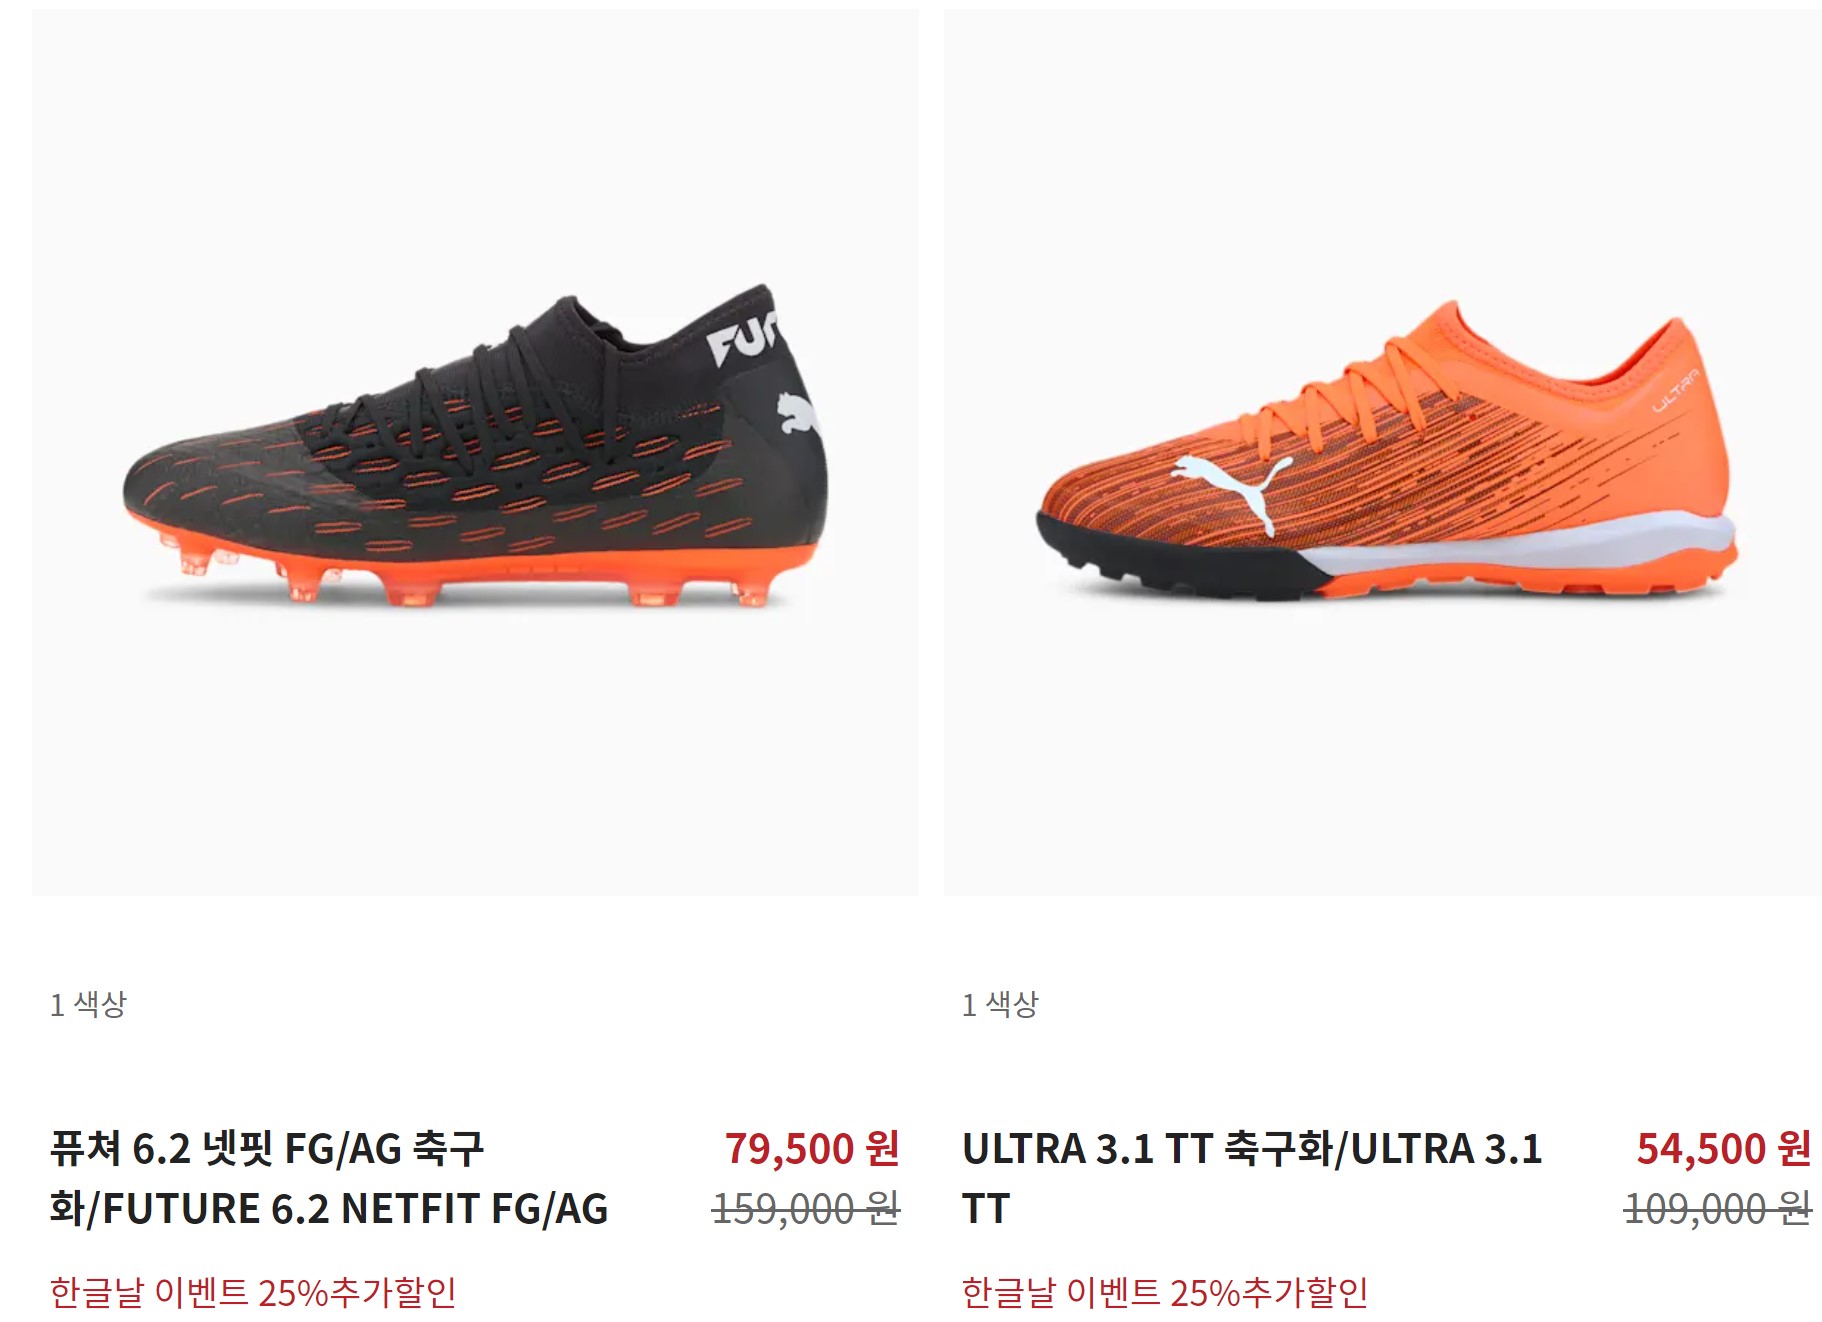Click the 1 색상 label under the black boot
Screen dimensions: 1822x1322
point(89,1004)
